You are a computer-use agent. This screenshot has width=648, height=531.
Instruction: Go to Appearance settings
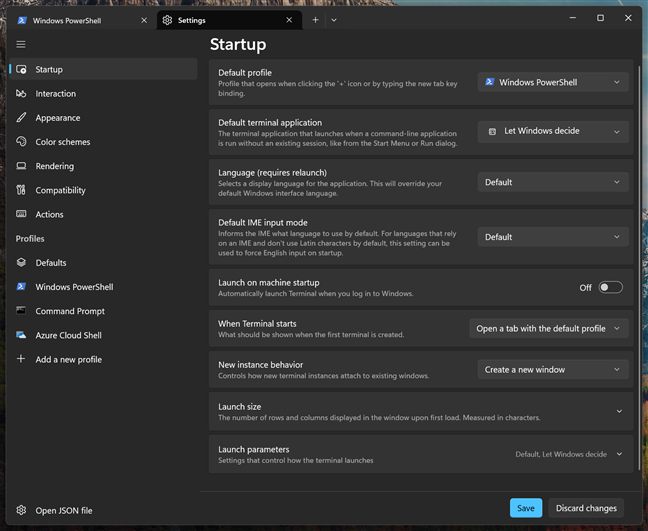pyautogui.click(x=103, y=118)
